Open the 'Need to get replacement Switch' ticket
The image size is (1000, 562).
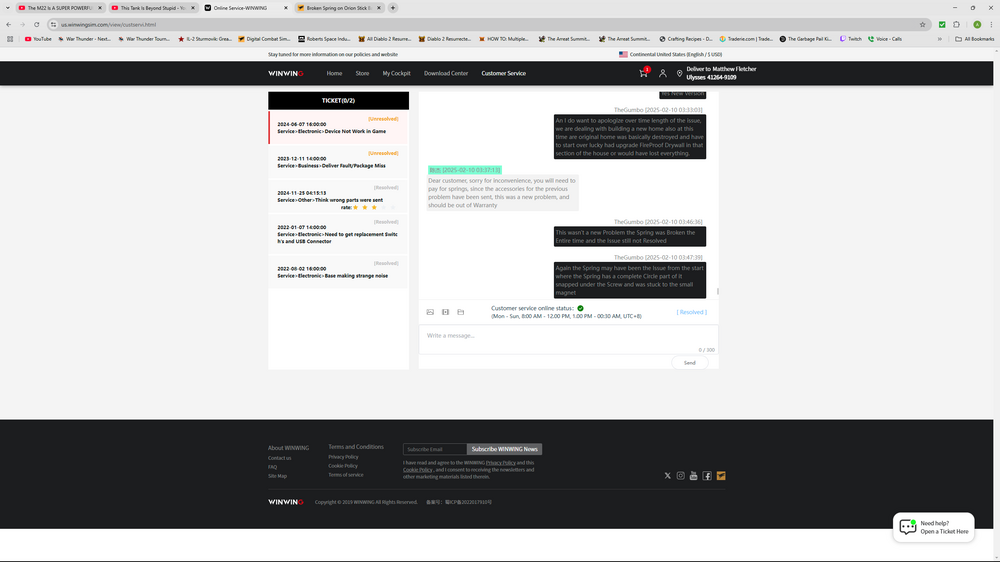pyautogui.click(x=338, y=234)
